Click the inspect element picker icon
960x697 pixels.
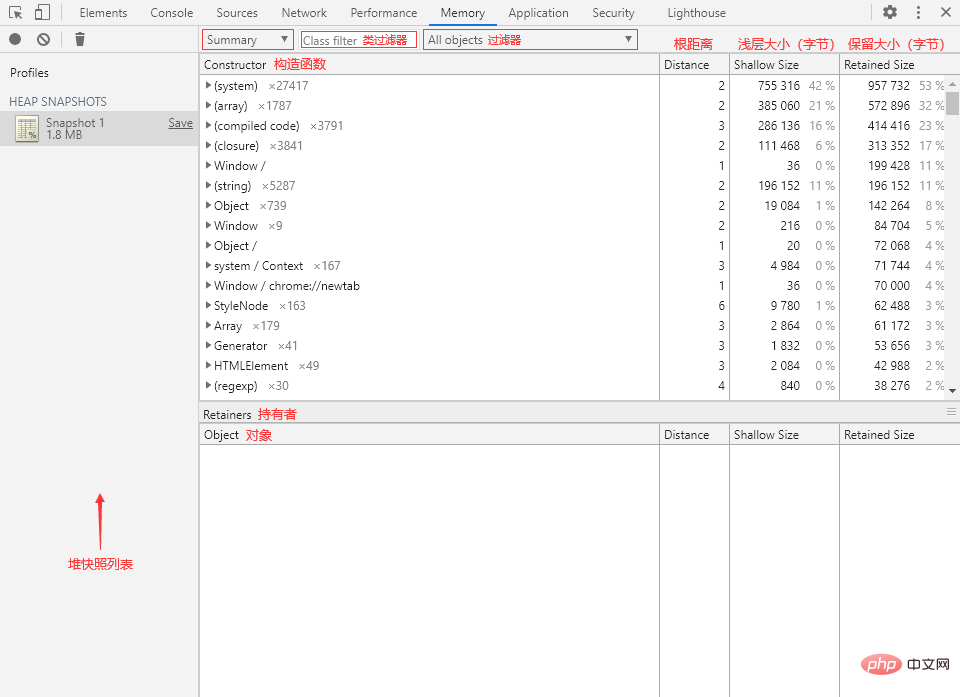(15, 12)
